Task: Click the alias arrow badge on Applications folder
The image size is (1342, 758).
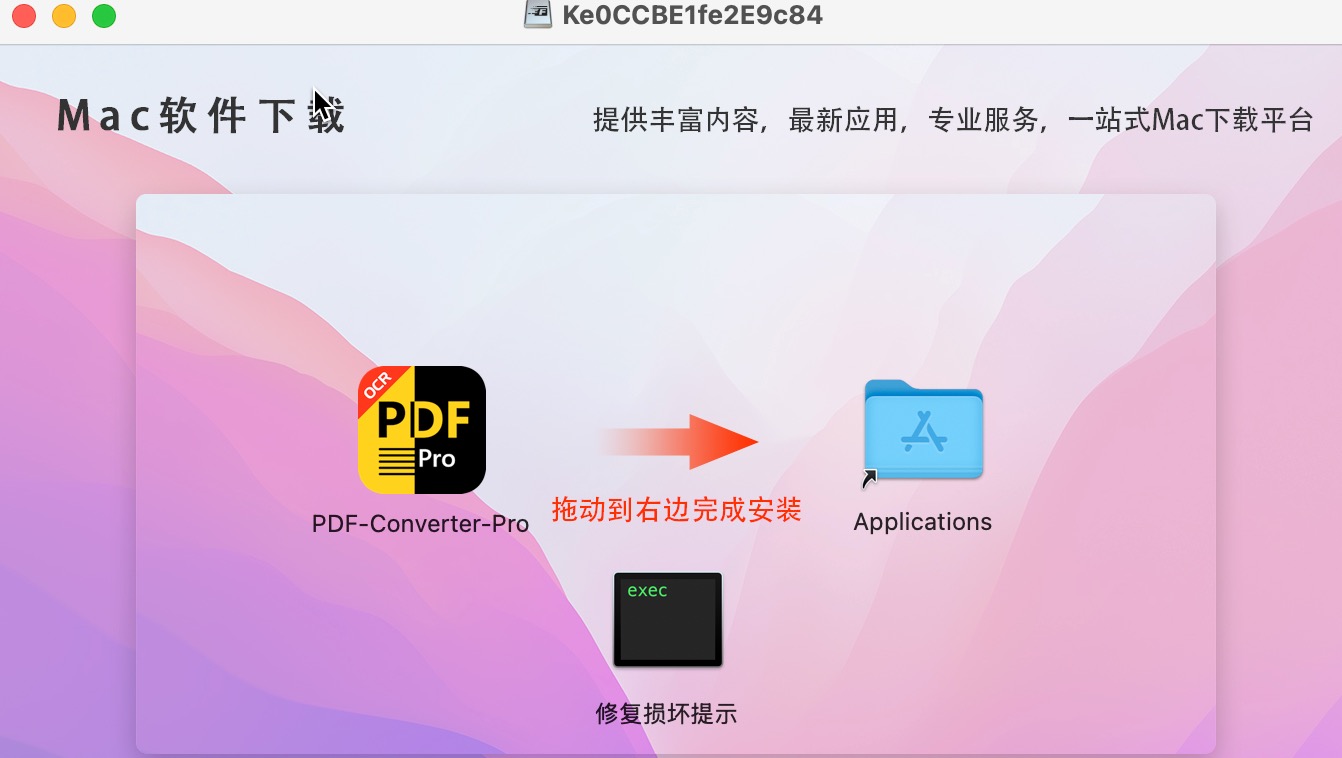Action: (x=870, y=480)
